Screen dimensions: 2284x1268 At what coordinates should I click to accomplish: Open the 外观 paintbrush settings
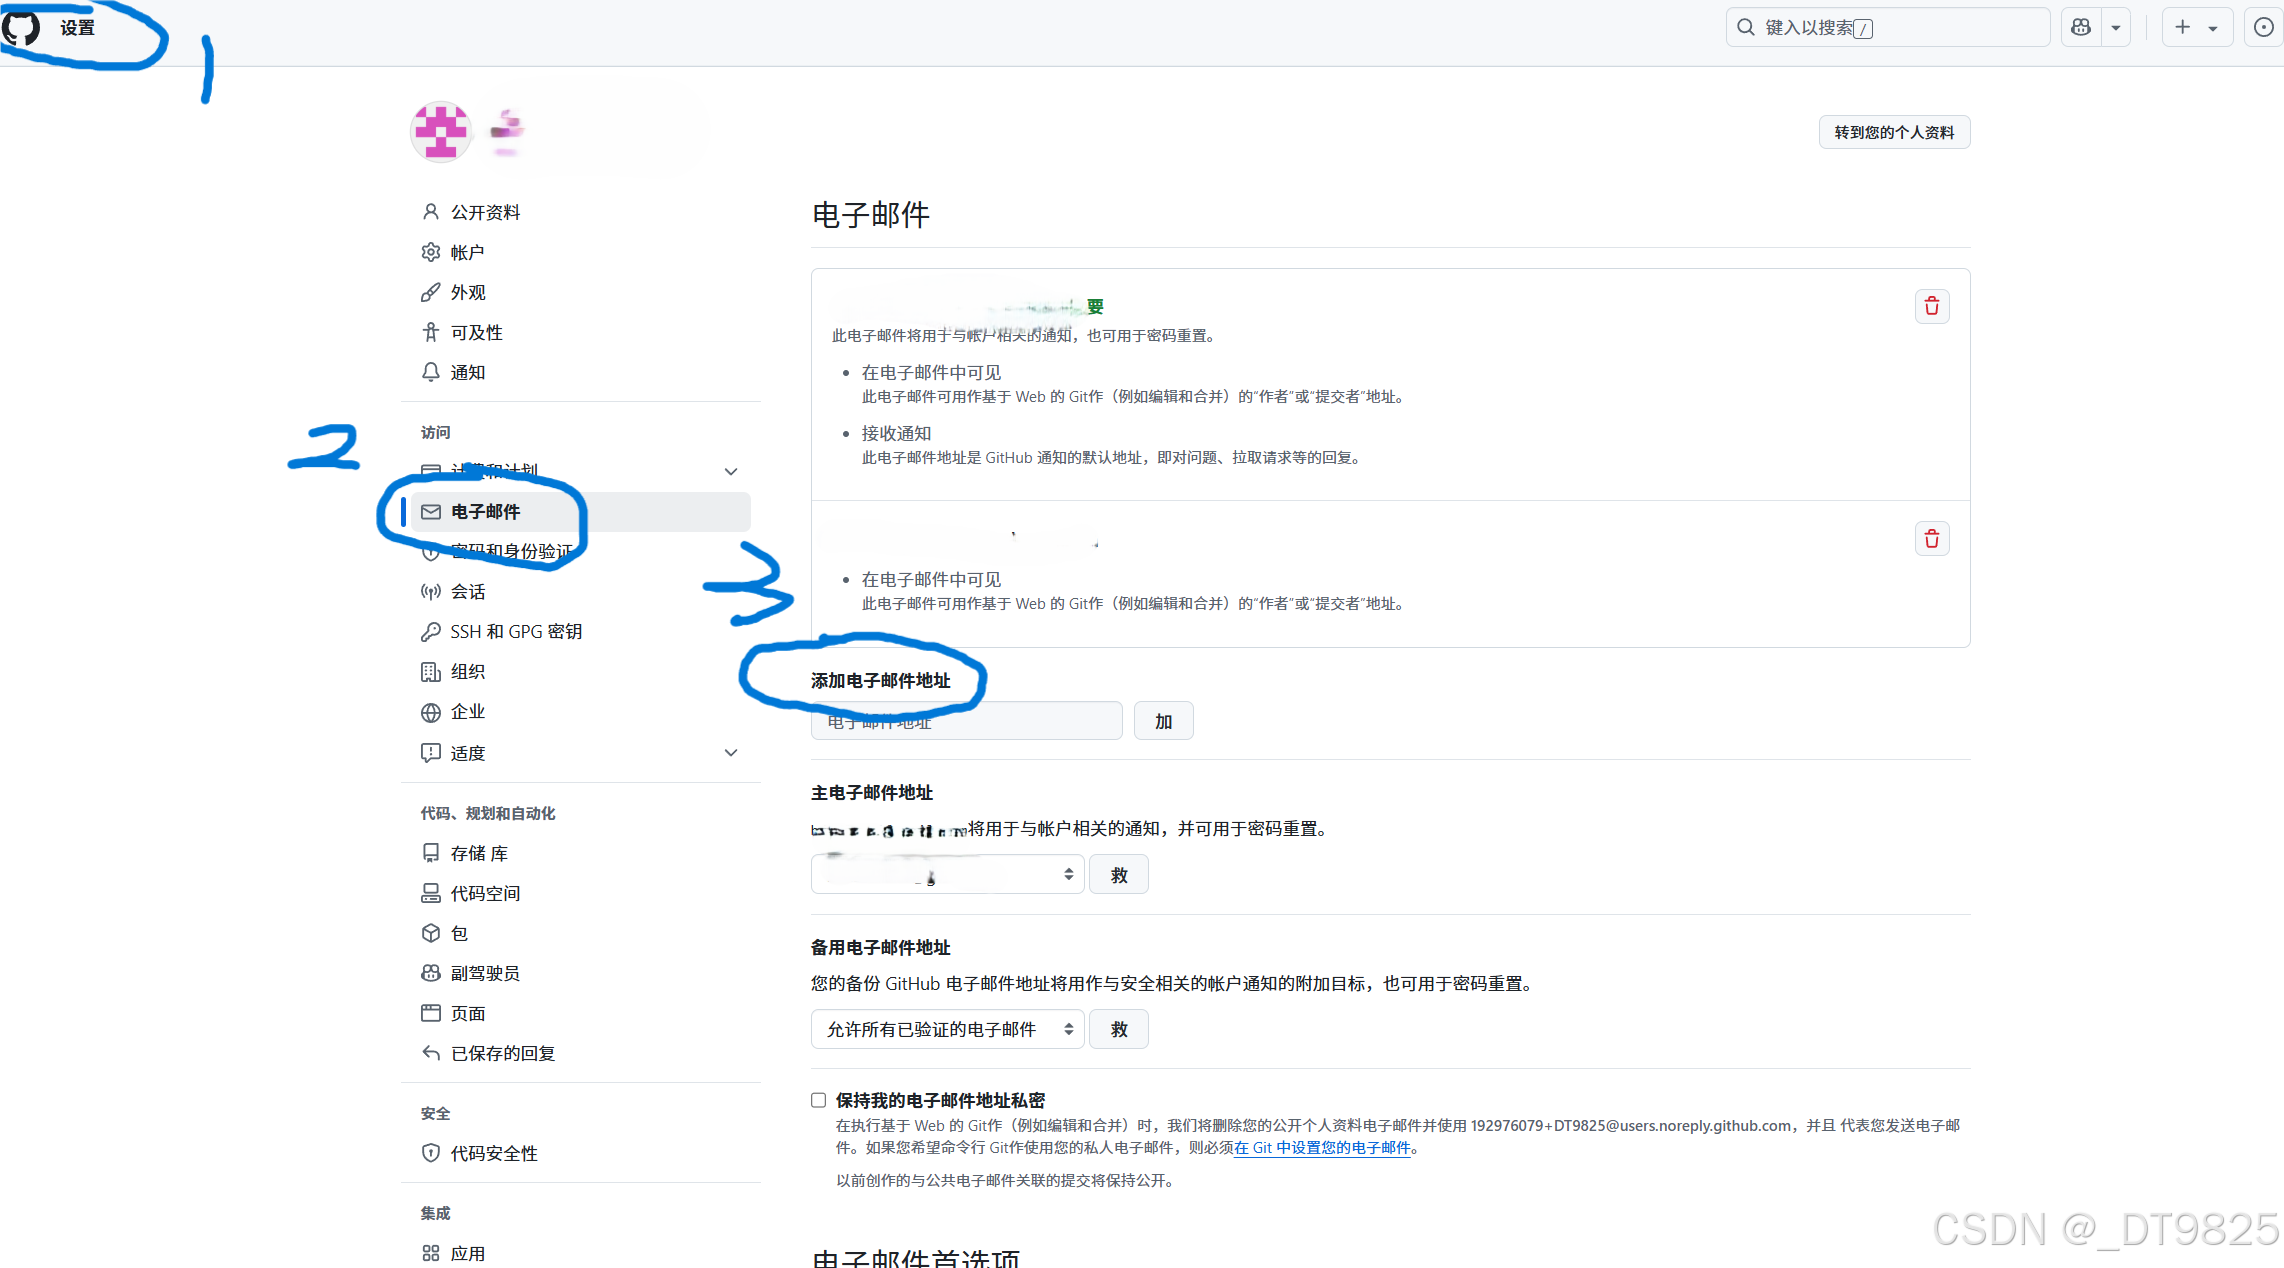pyautogui.click(x=467, y=292)
